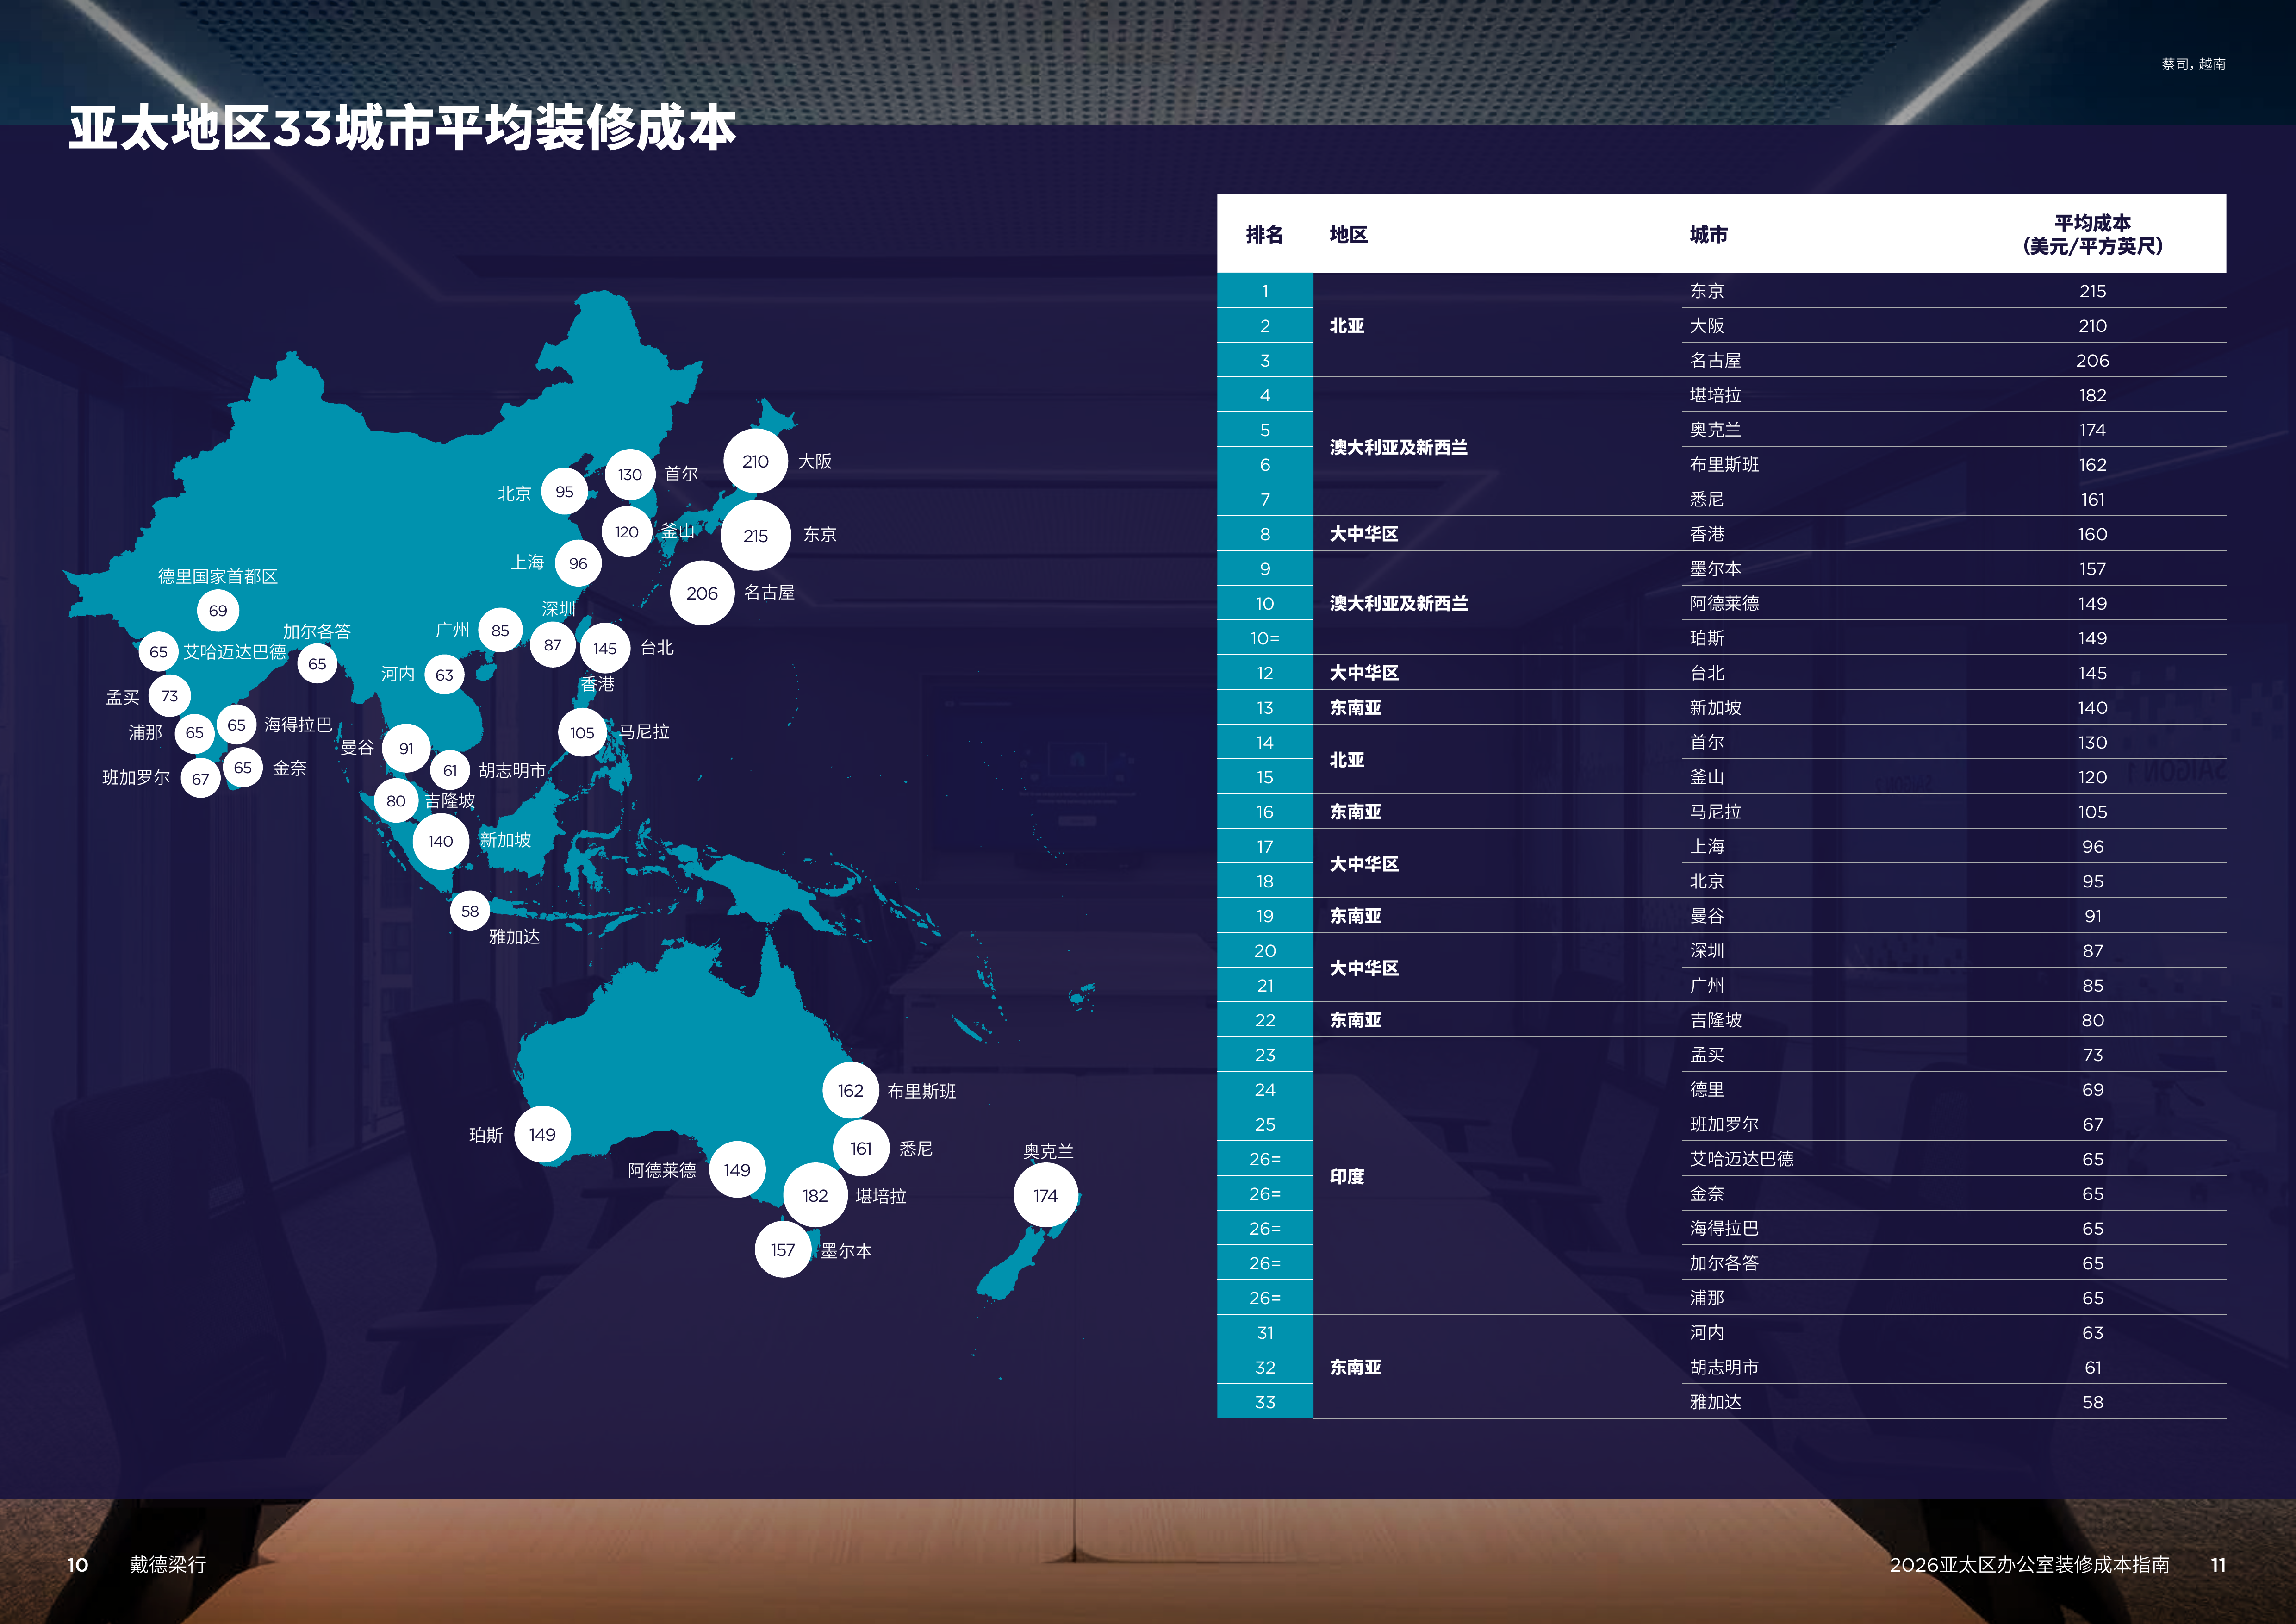Click rank cell 33 in table
2296x1624 pixels.
(1265, 1402)
